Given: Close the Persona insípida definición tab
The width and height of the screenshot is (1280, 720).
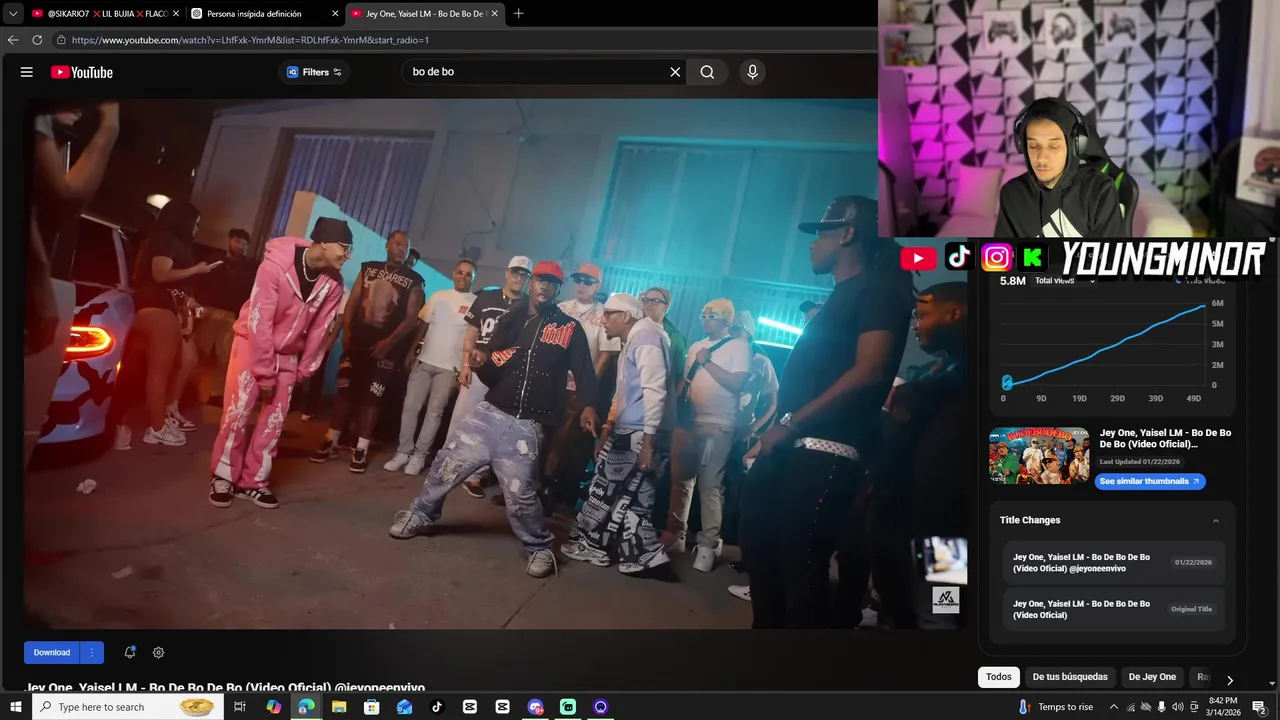Looking at the screenshot, I should pos(335,14).
